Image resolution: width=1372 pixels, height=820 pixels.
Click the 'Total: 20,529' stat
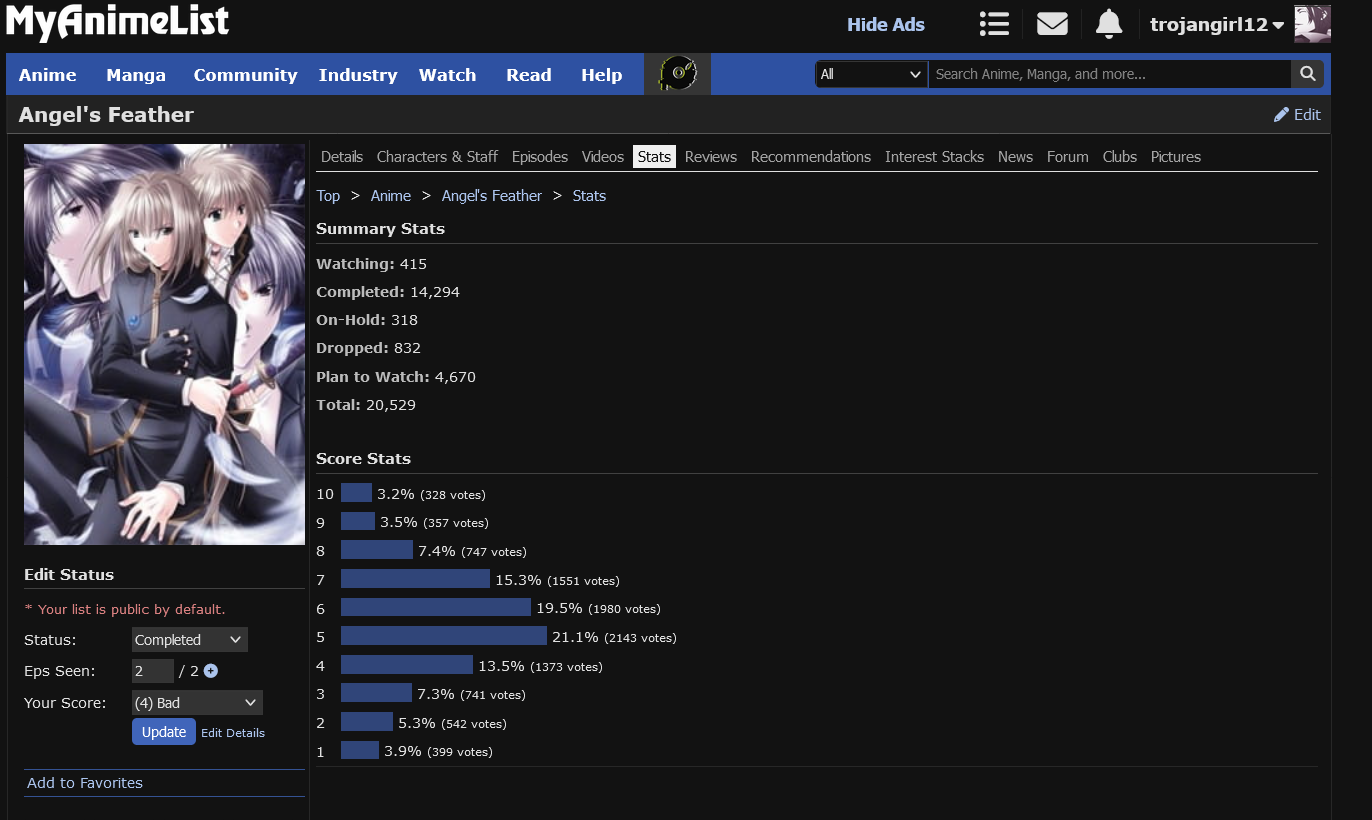point(366,405)
